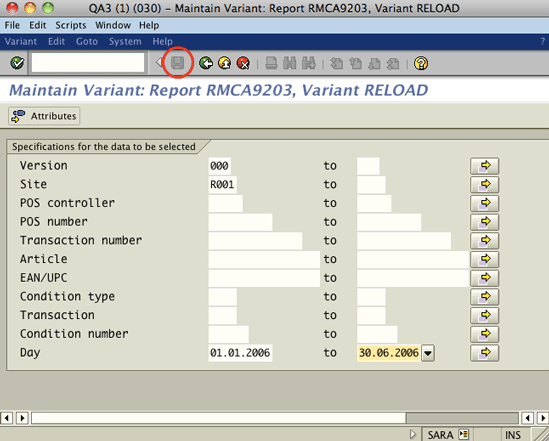Click the horizontal scrollbar track
The image size is (549, 441).
point(218,418)
